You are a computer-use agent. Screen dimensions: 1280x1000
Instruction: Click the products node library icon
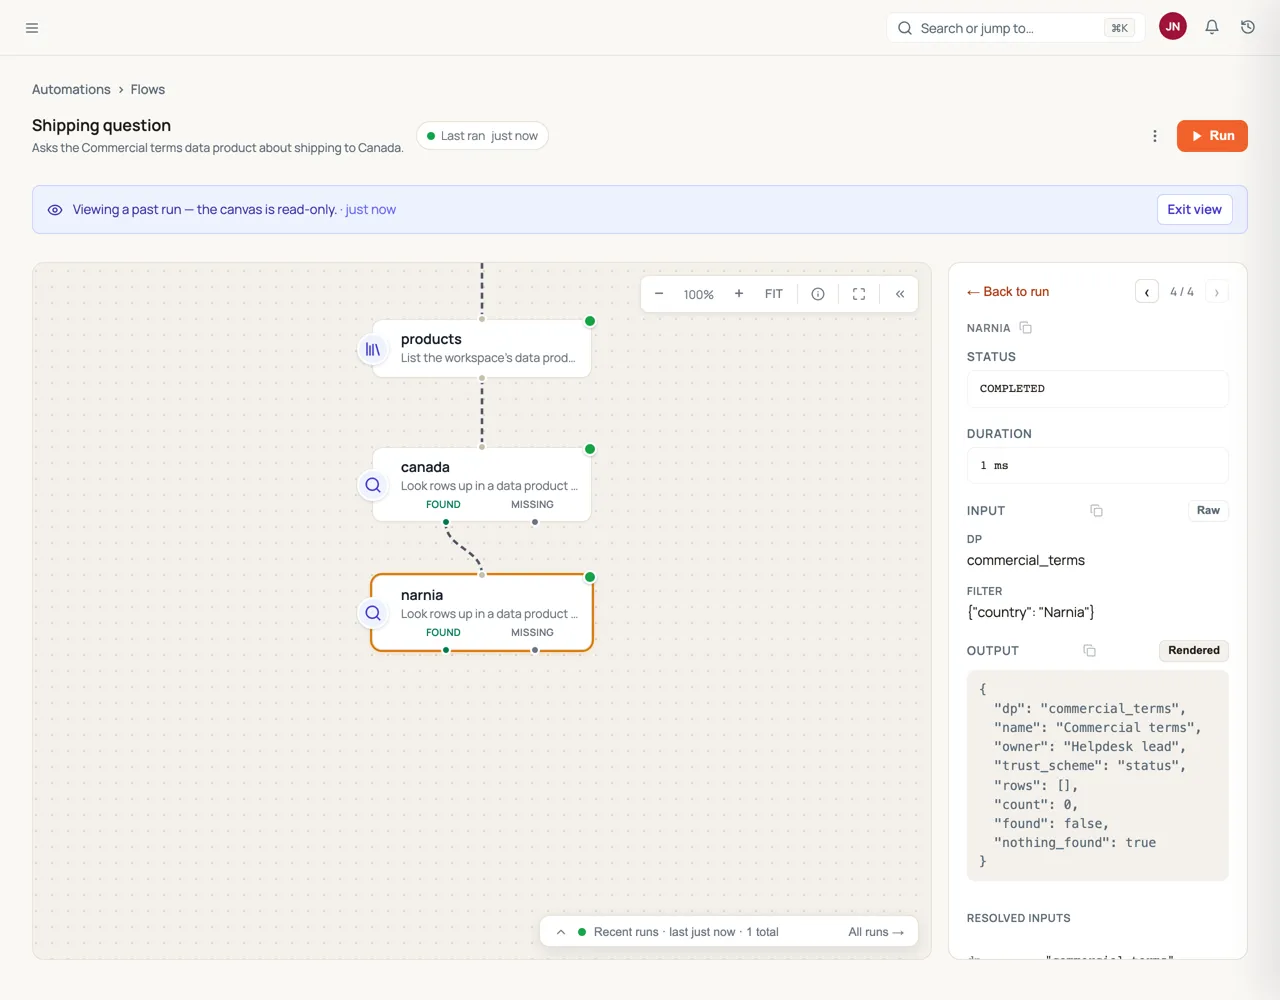373,349
